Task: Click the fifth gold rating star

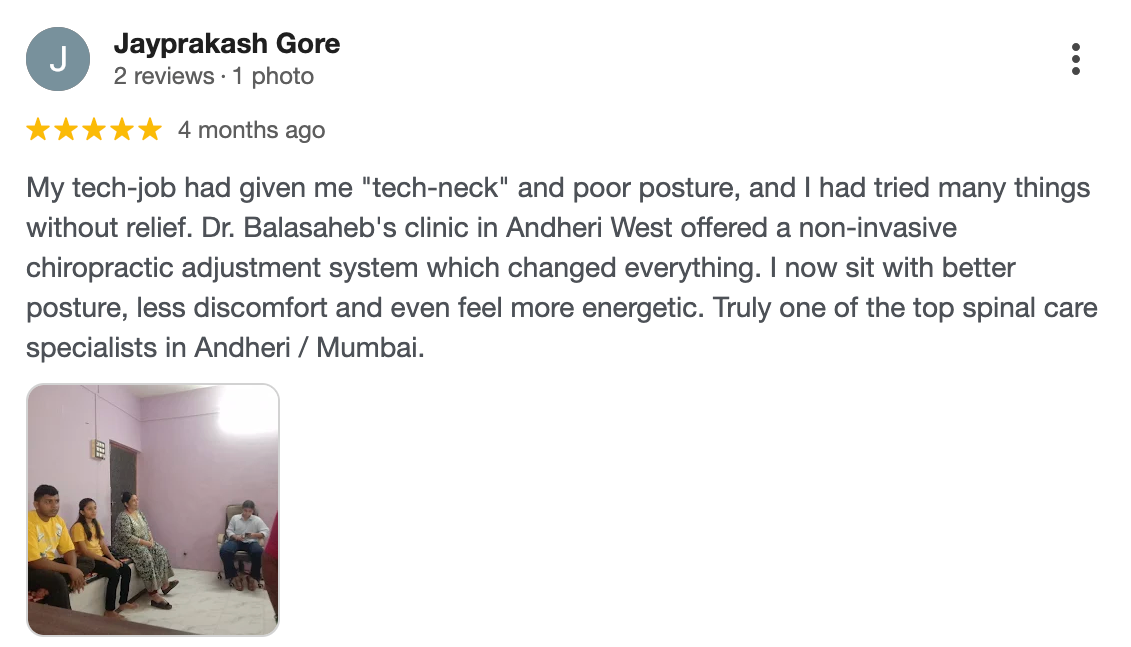Action: click(x=150, y=130)
